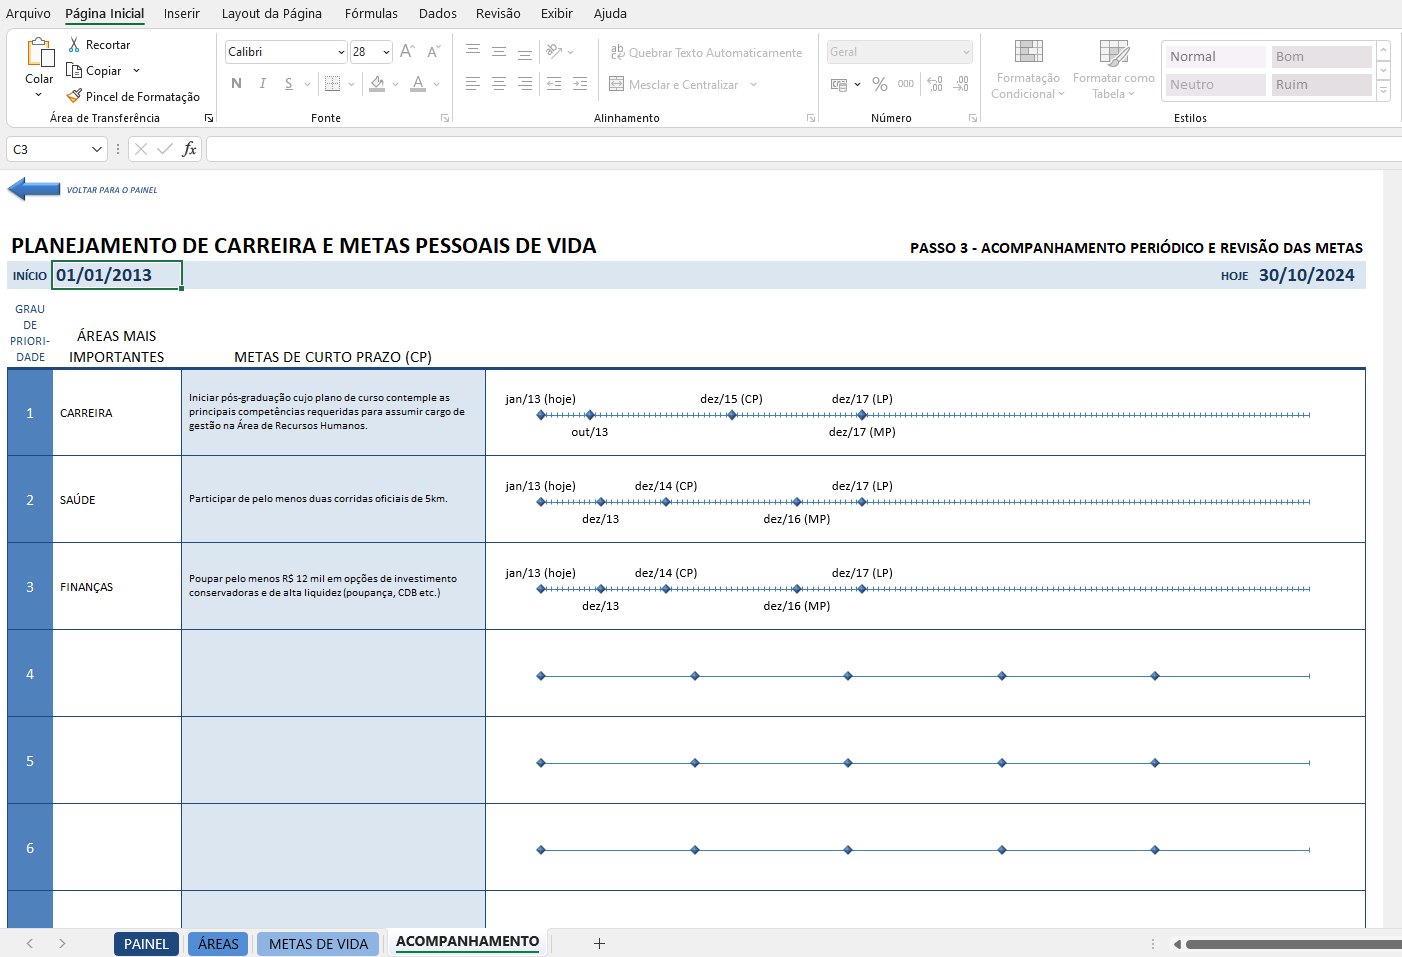Click the increase font size icon
This screenshot has width=1402, height=957.
click(x=407, y=52)
